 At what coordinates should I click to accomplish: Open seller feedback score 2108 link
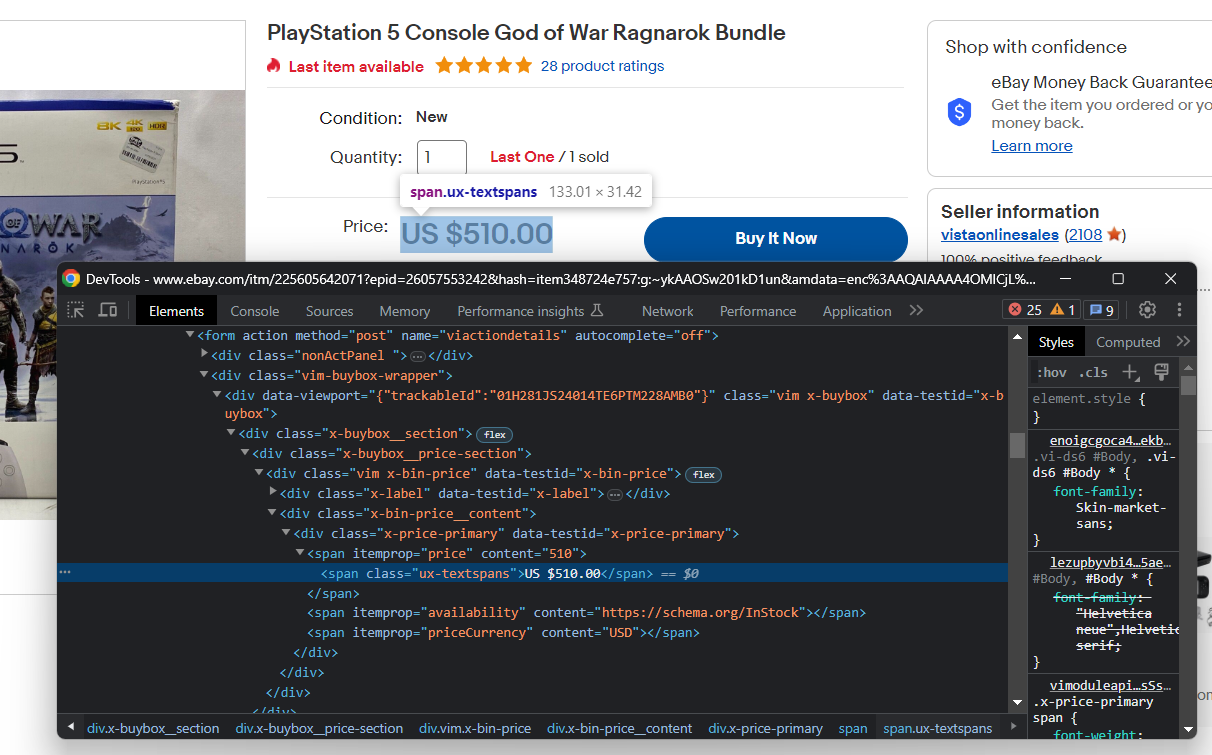(x=1083, y=235)
